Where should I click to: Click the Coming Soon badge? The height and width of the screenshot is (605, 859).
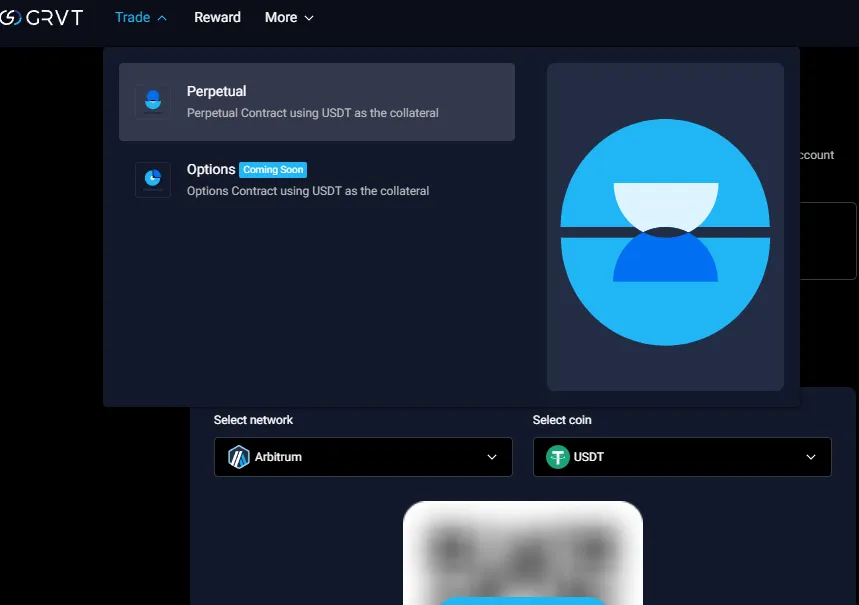point(273,170)
